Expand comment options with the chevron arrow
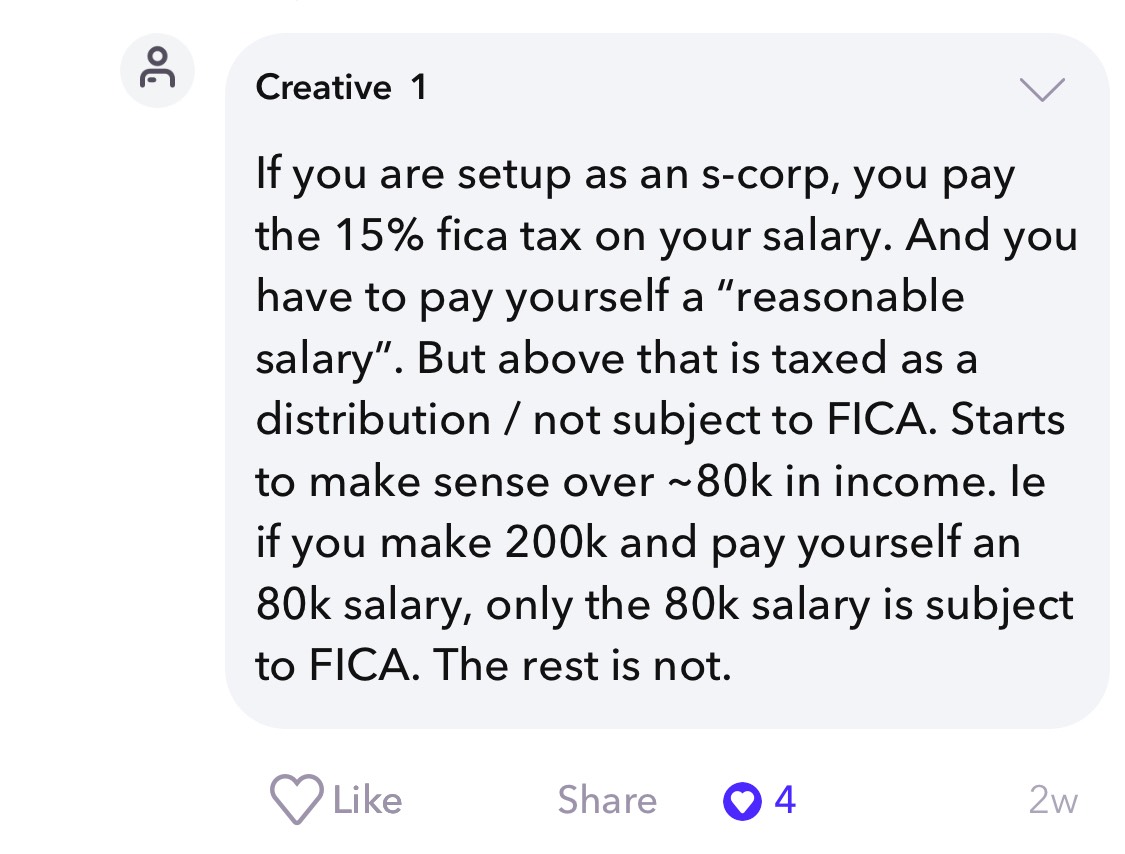1125x854 pixels. click(1042, 89)
